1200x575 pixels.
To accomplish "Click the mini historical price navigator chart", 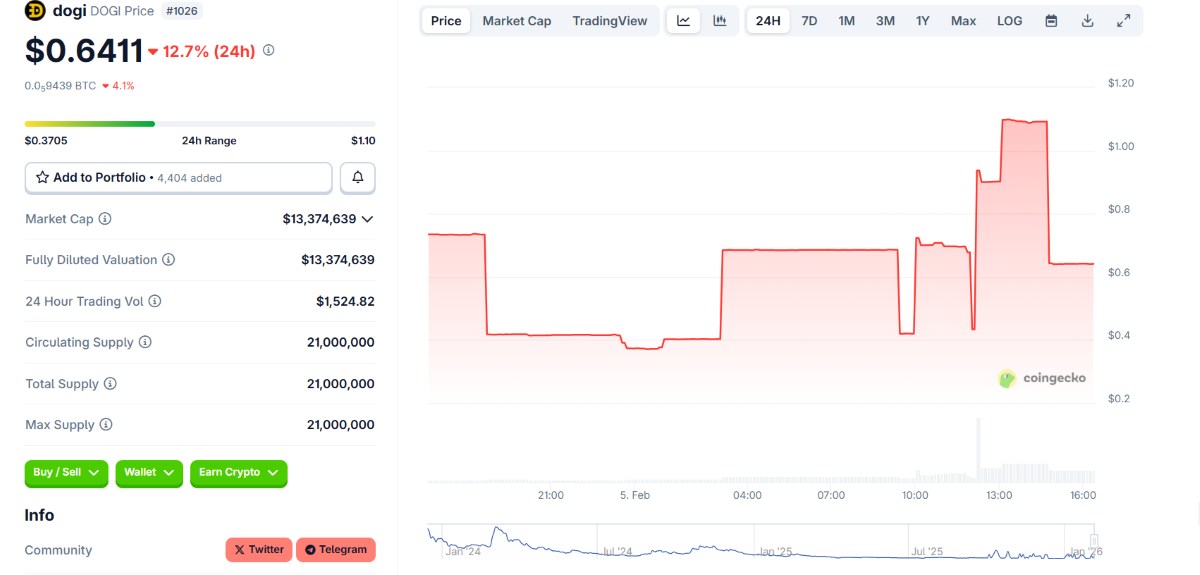I will (x=760, y=543).
